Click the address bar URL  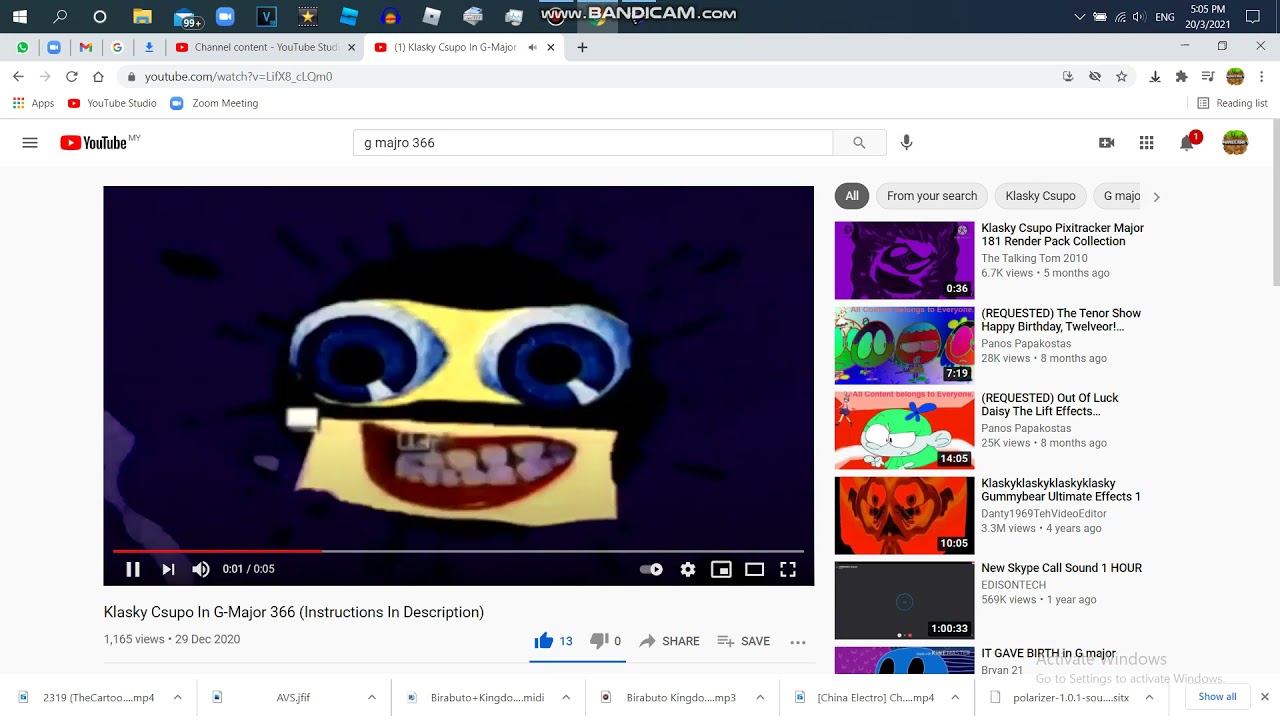pyautogui.click(x=238, y=77)
